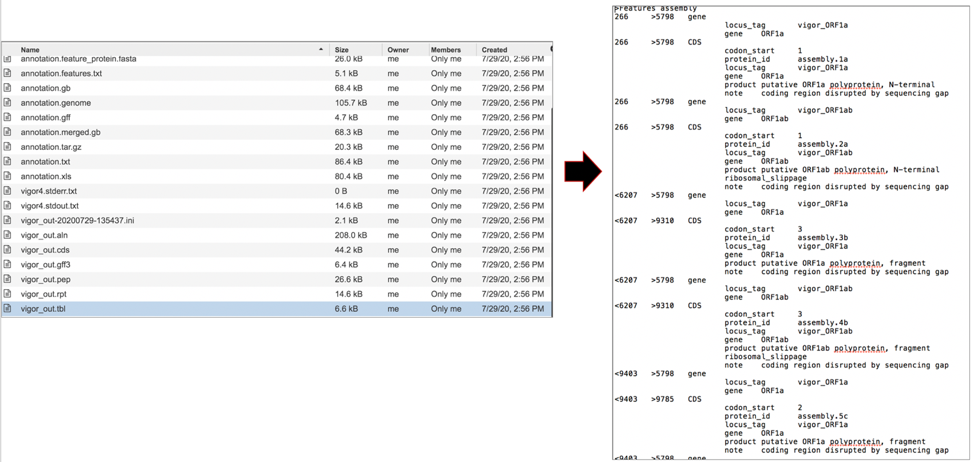Viewport: 974px width, 462px height.
Task: Click the file icon beside annotation.gb
Action: (x=8, y=88)
